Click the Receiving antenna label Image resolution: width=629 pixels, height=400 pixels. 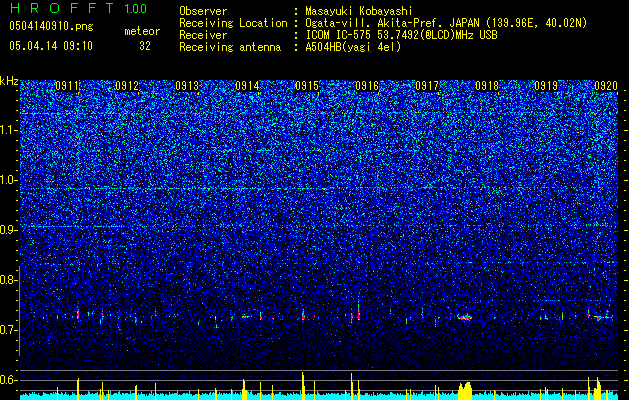point(230,47)
